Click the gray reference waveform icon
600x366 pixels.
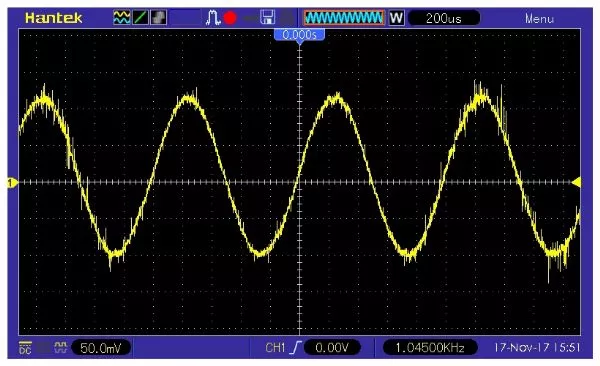click(x=158, y=18)
